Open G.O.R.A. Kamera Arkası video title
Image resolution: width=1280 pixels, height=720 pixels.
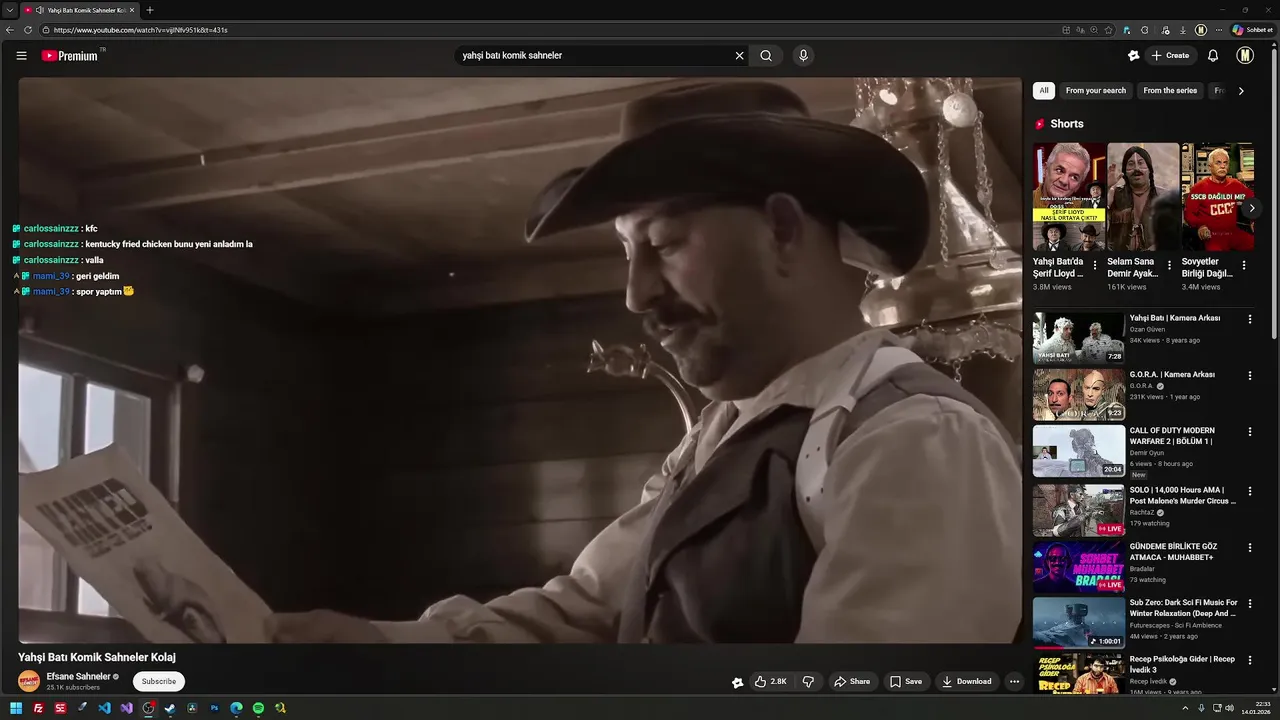pos(1172,375)
